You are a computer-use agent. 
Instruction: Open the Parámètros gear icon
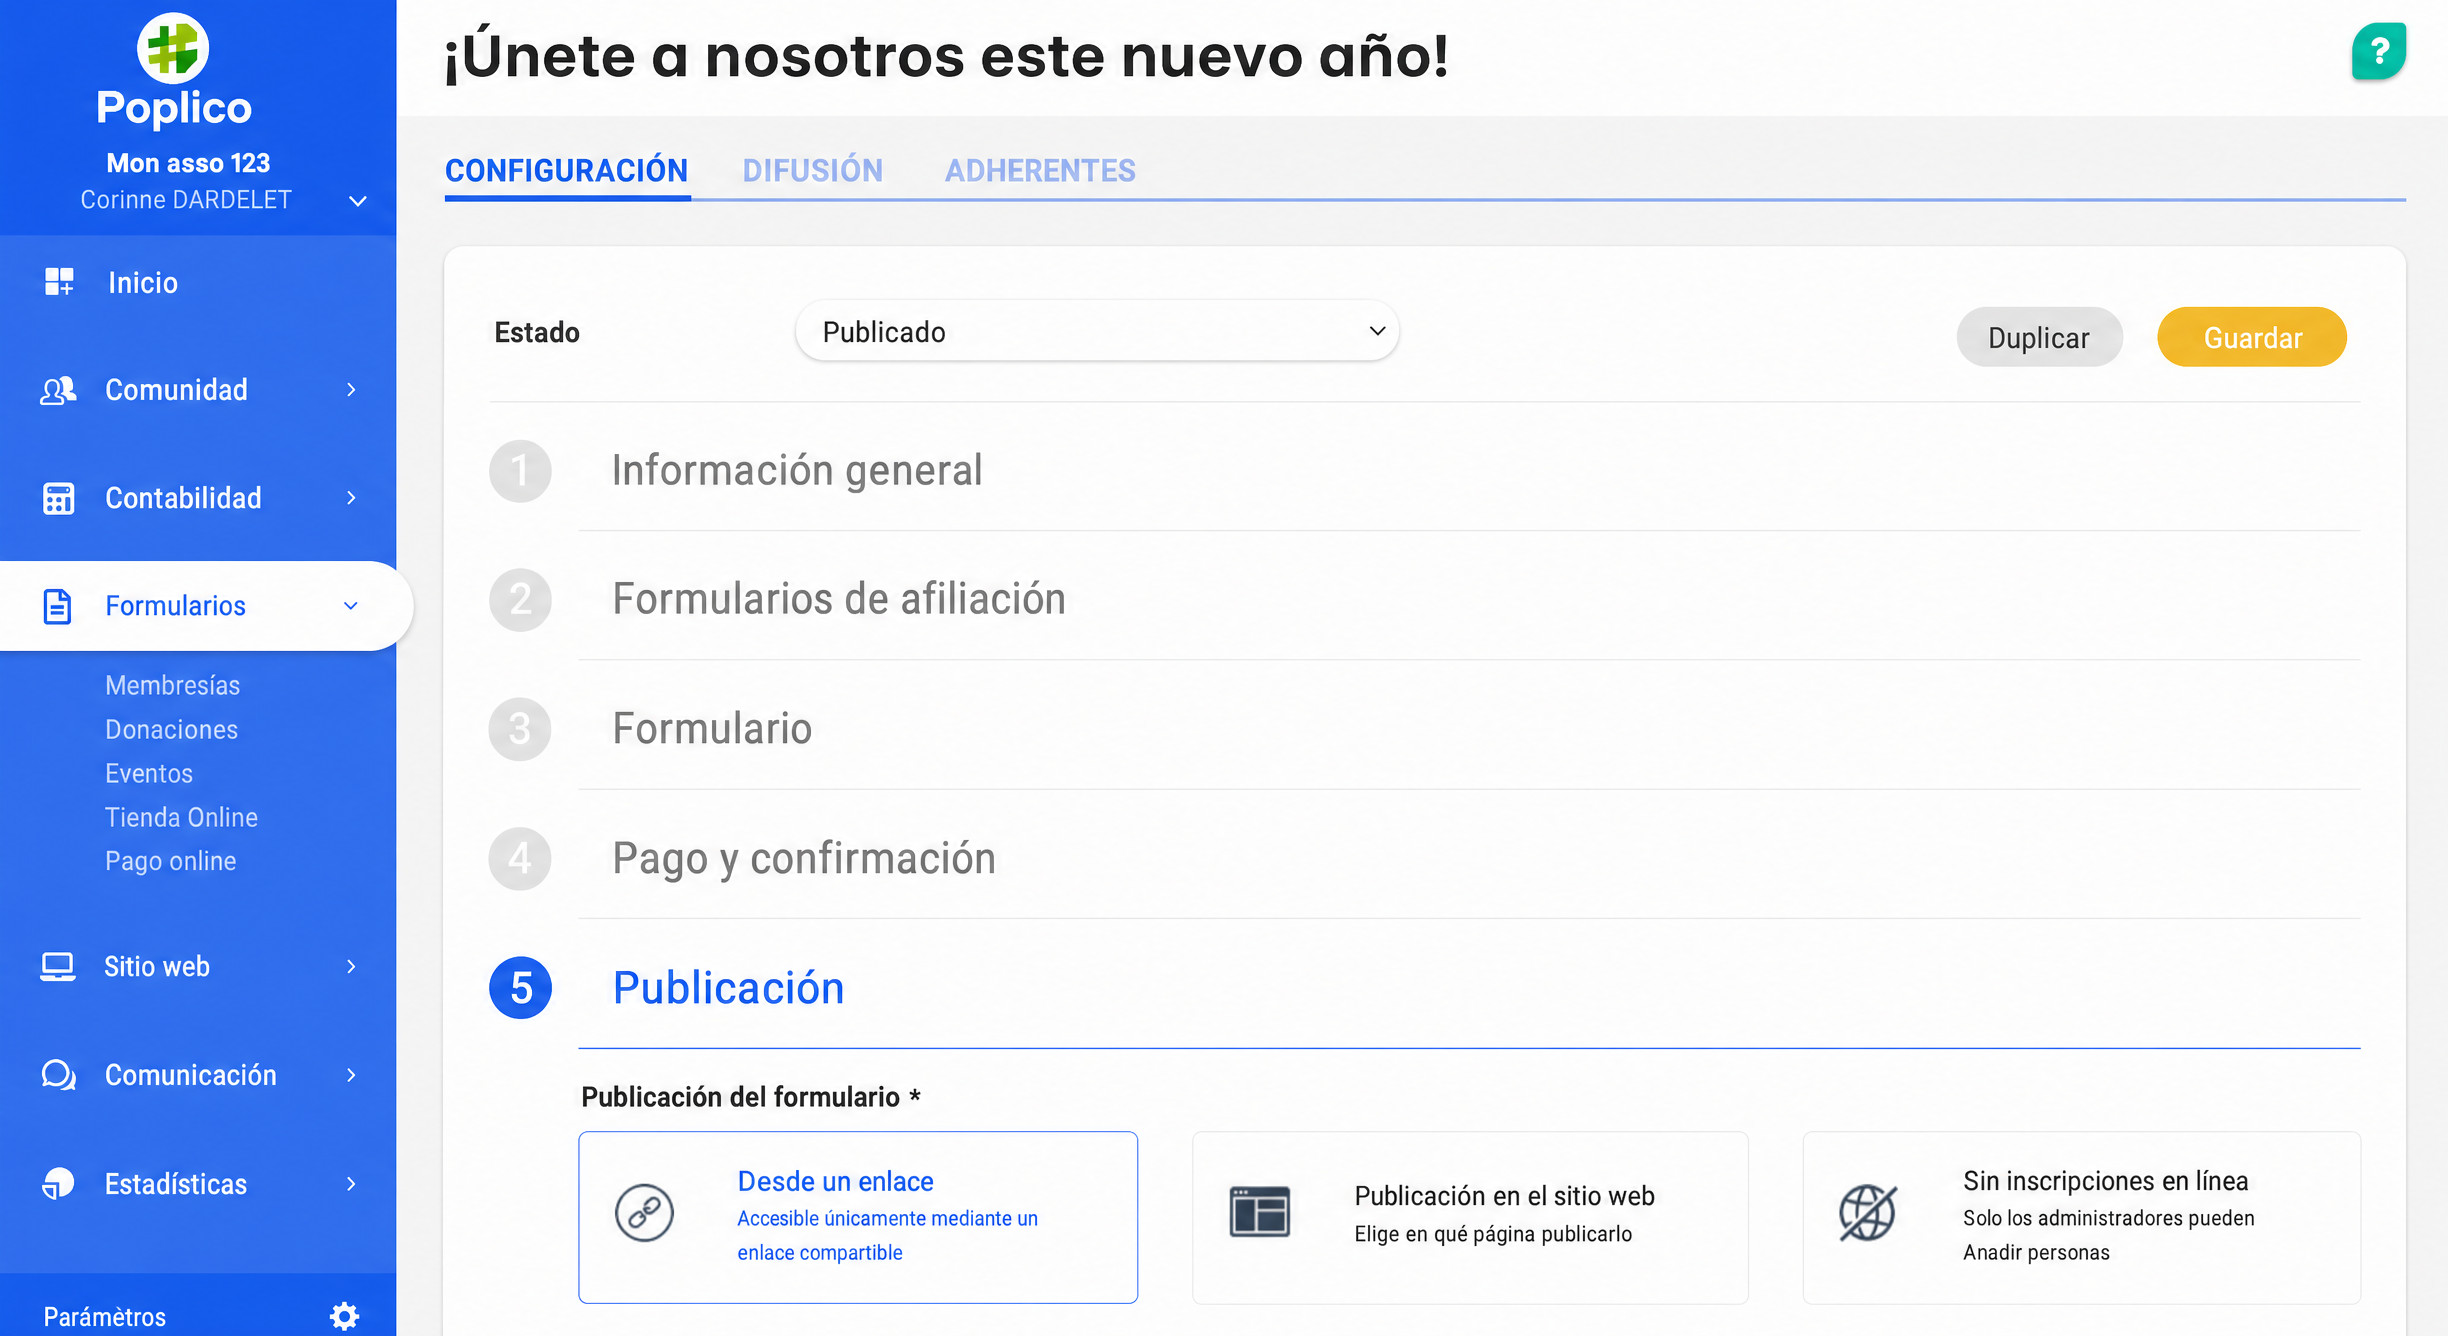tap(344, 1316)
